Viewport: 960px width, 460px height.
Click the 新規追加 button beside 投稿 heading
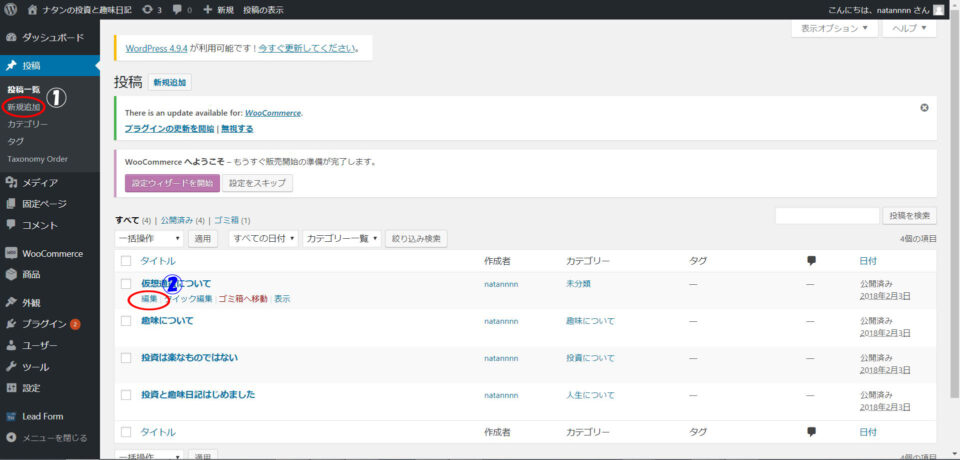[170, 83]
